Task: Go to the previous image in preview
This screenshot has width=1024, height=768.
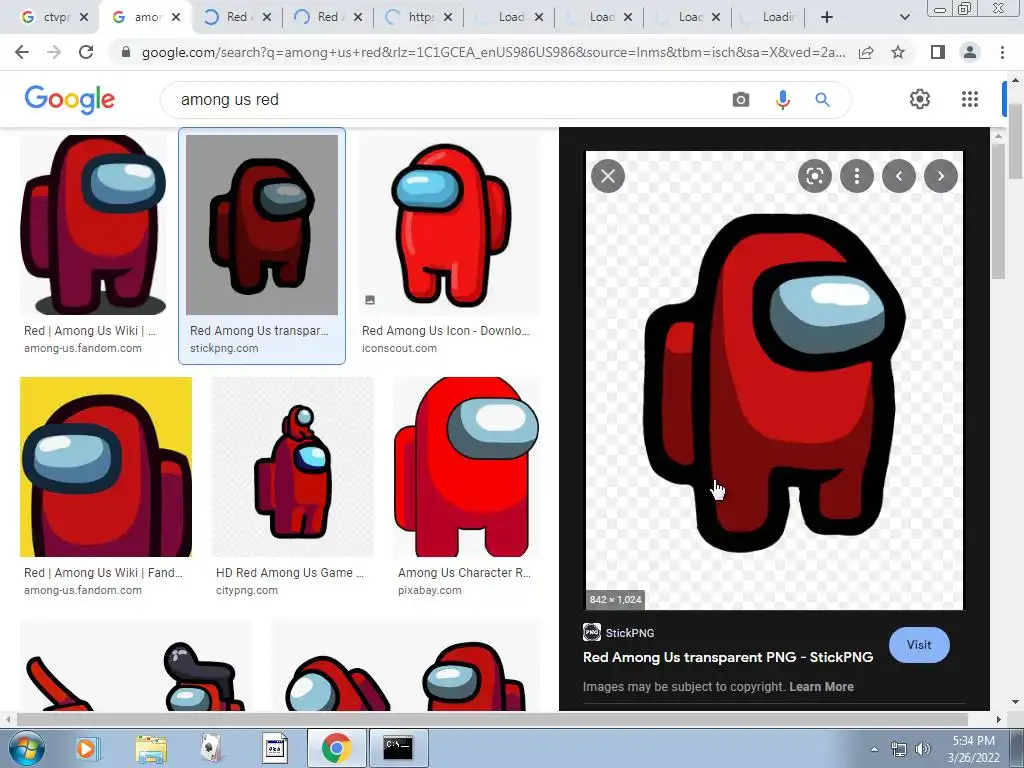Action: 899,176
